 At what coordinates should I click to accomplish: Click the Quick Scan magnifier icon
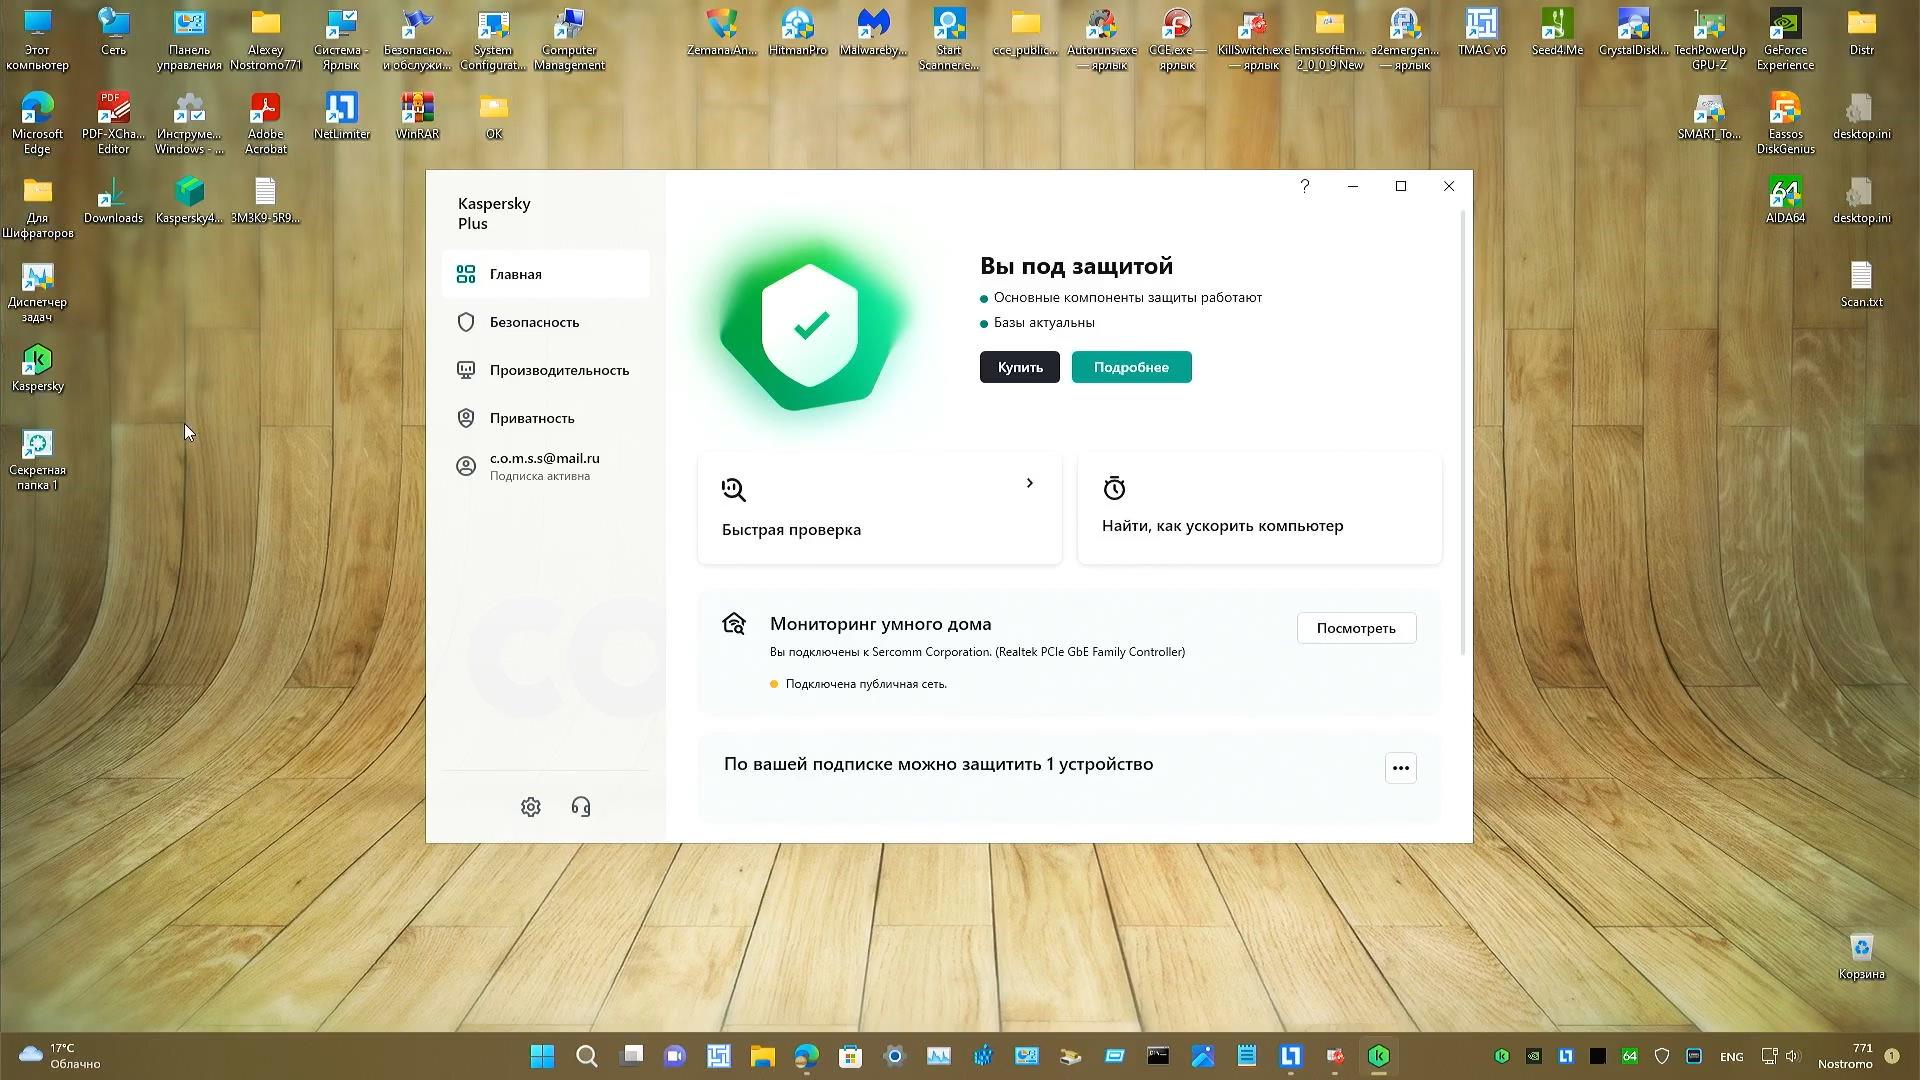[734, 489]
